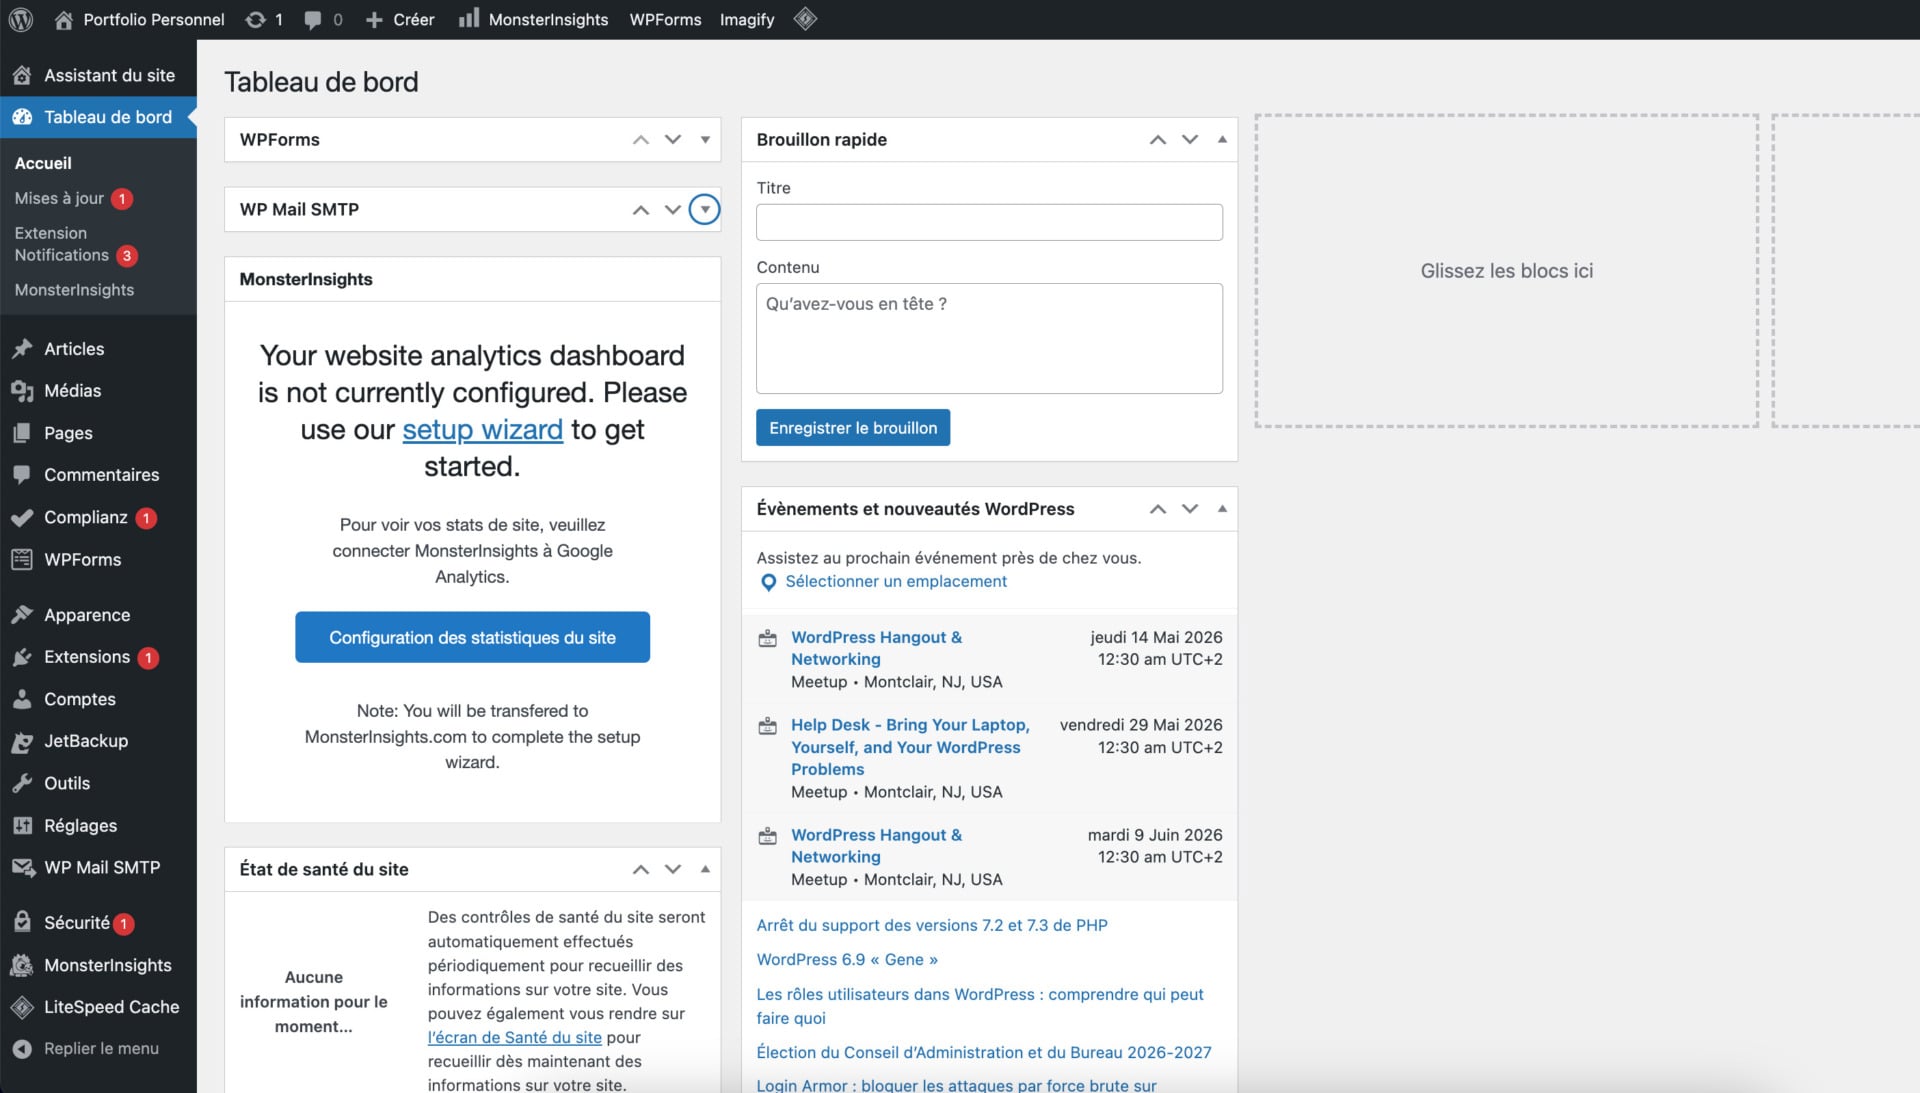
Task: Open WordPress 6.9 « Gene » news link
Action: (x=847, y=960)
